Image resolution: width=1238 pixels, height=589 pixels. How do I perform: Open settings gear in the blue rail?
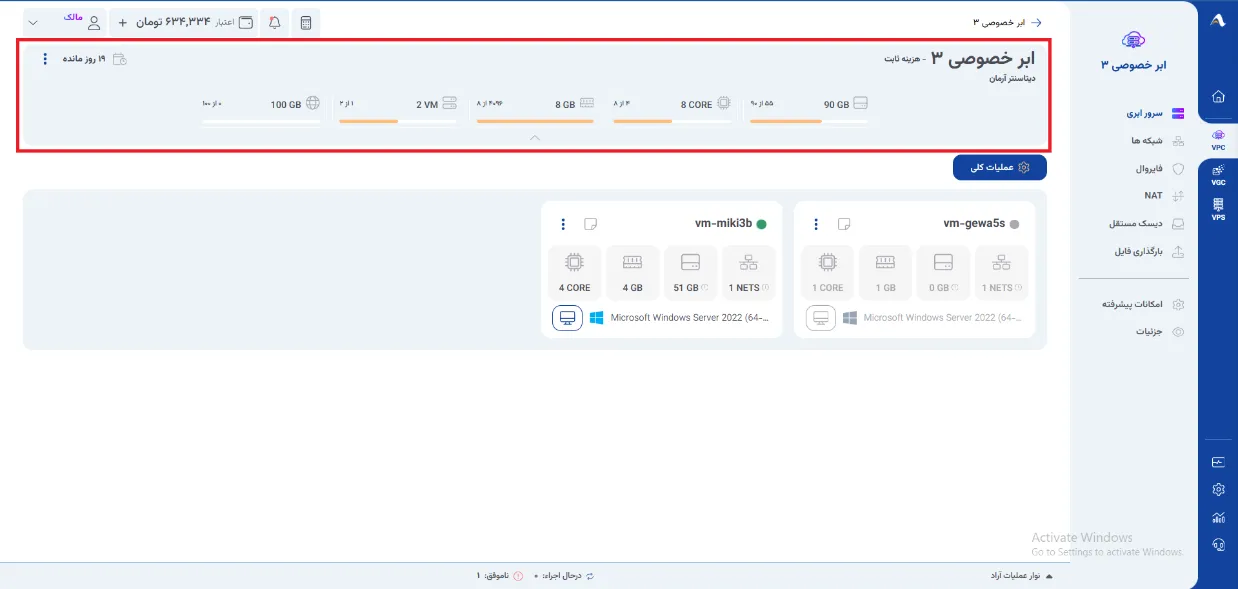[1218, 490]
